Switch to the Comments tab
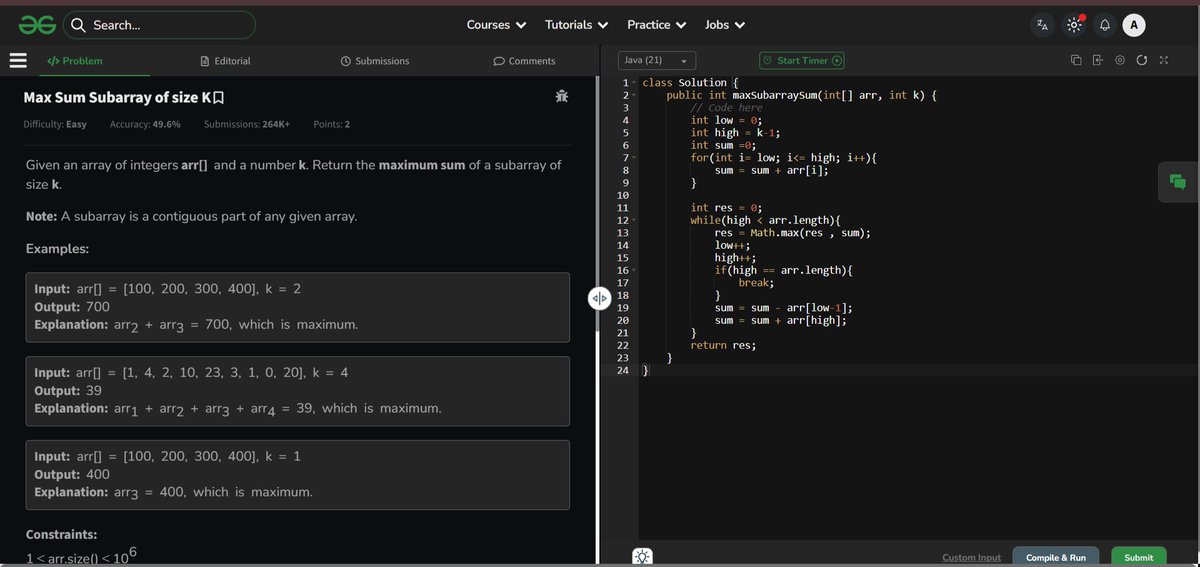 (x=525, y=61)
